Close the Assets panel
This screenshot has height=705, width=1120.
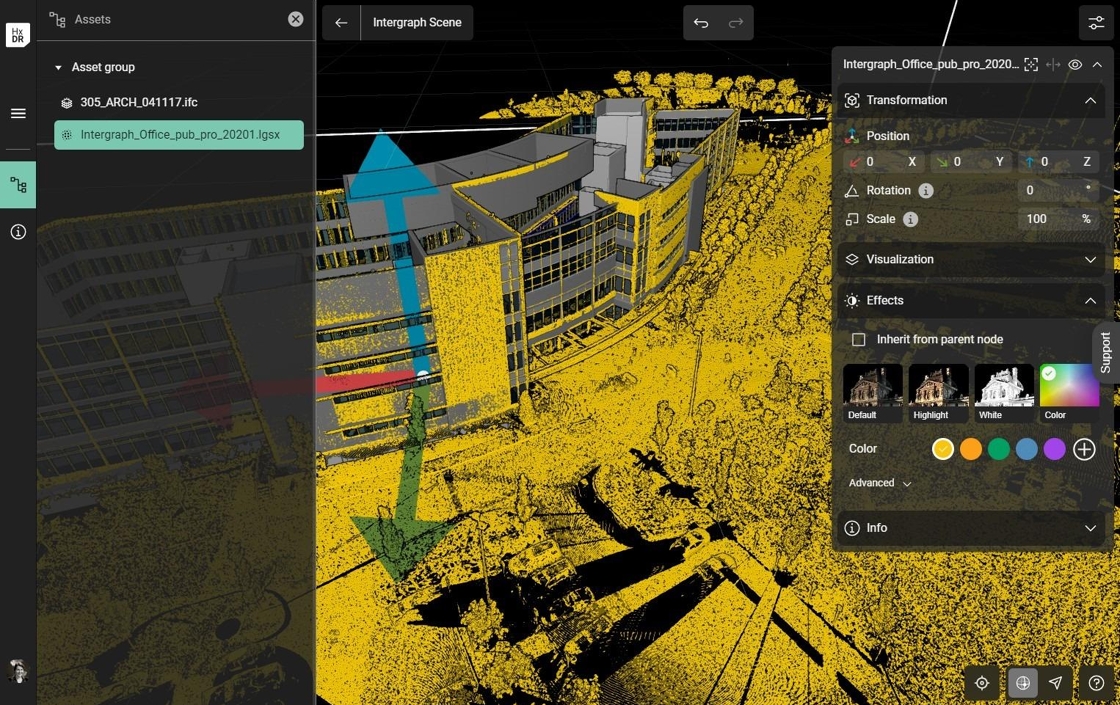[x=296, y=19]
